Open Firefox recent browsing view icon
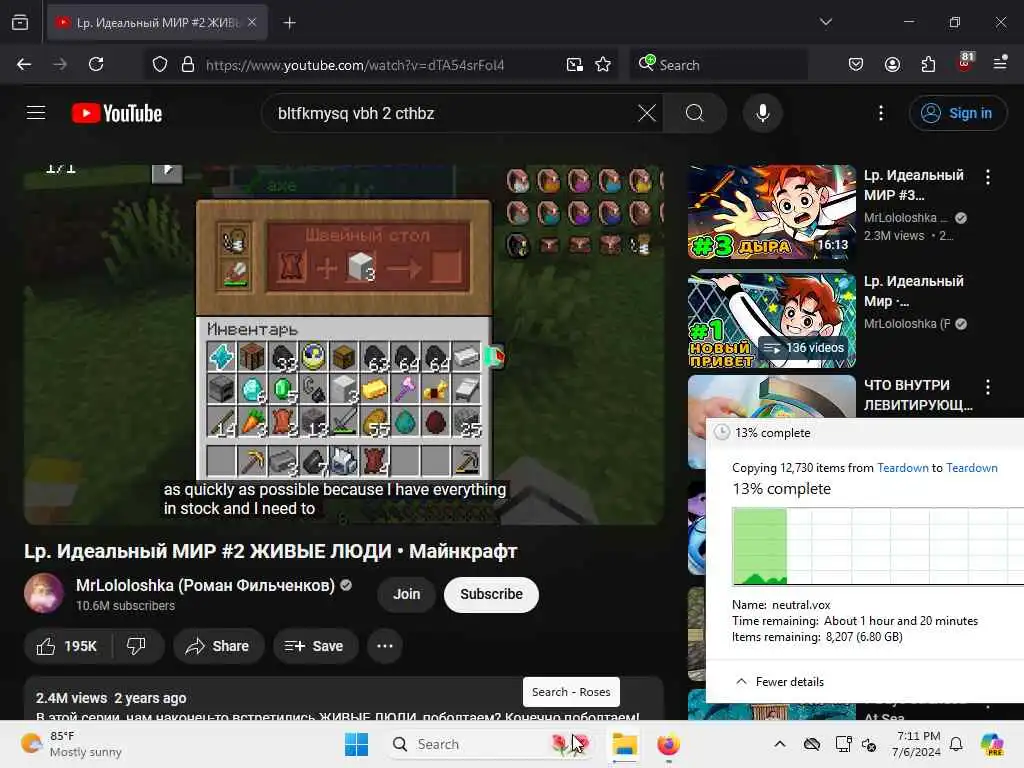 (20, 22)
